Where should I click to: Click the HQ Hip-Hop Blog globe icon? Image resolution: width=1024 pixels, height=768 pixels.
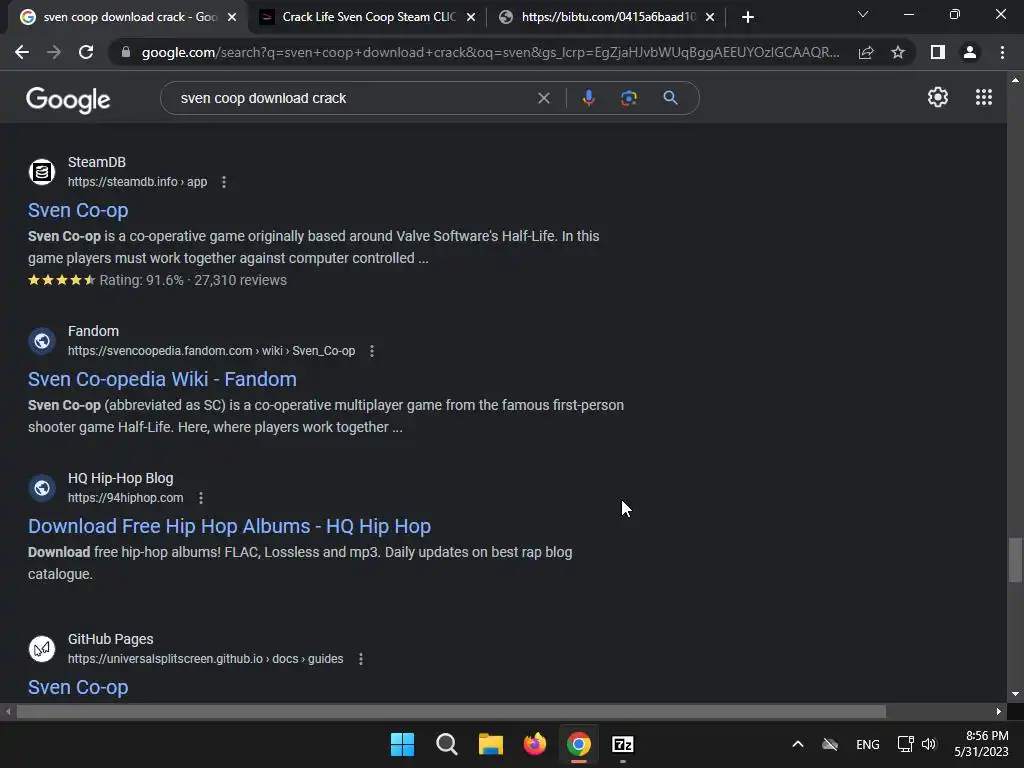(x=42, y=488)
